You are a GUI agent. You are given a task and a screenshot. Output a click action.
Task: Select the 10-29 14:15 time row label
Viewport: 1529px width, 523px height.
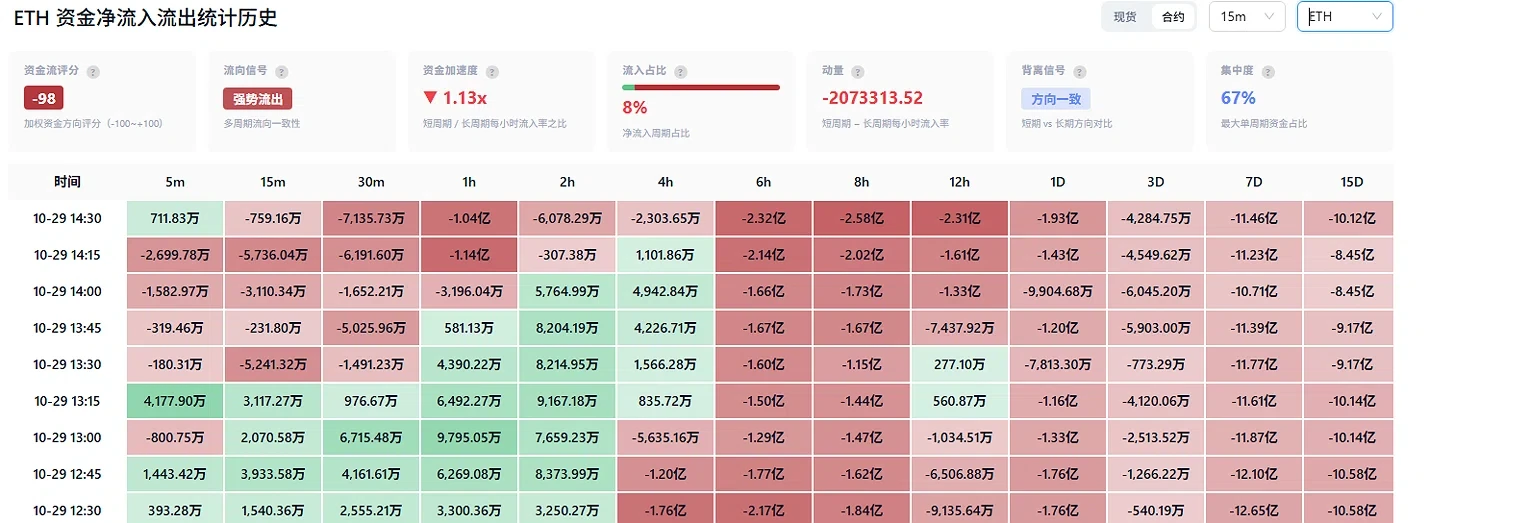[x=67, y=255]
